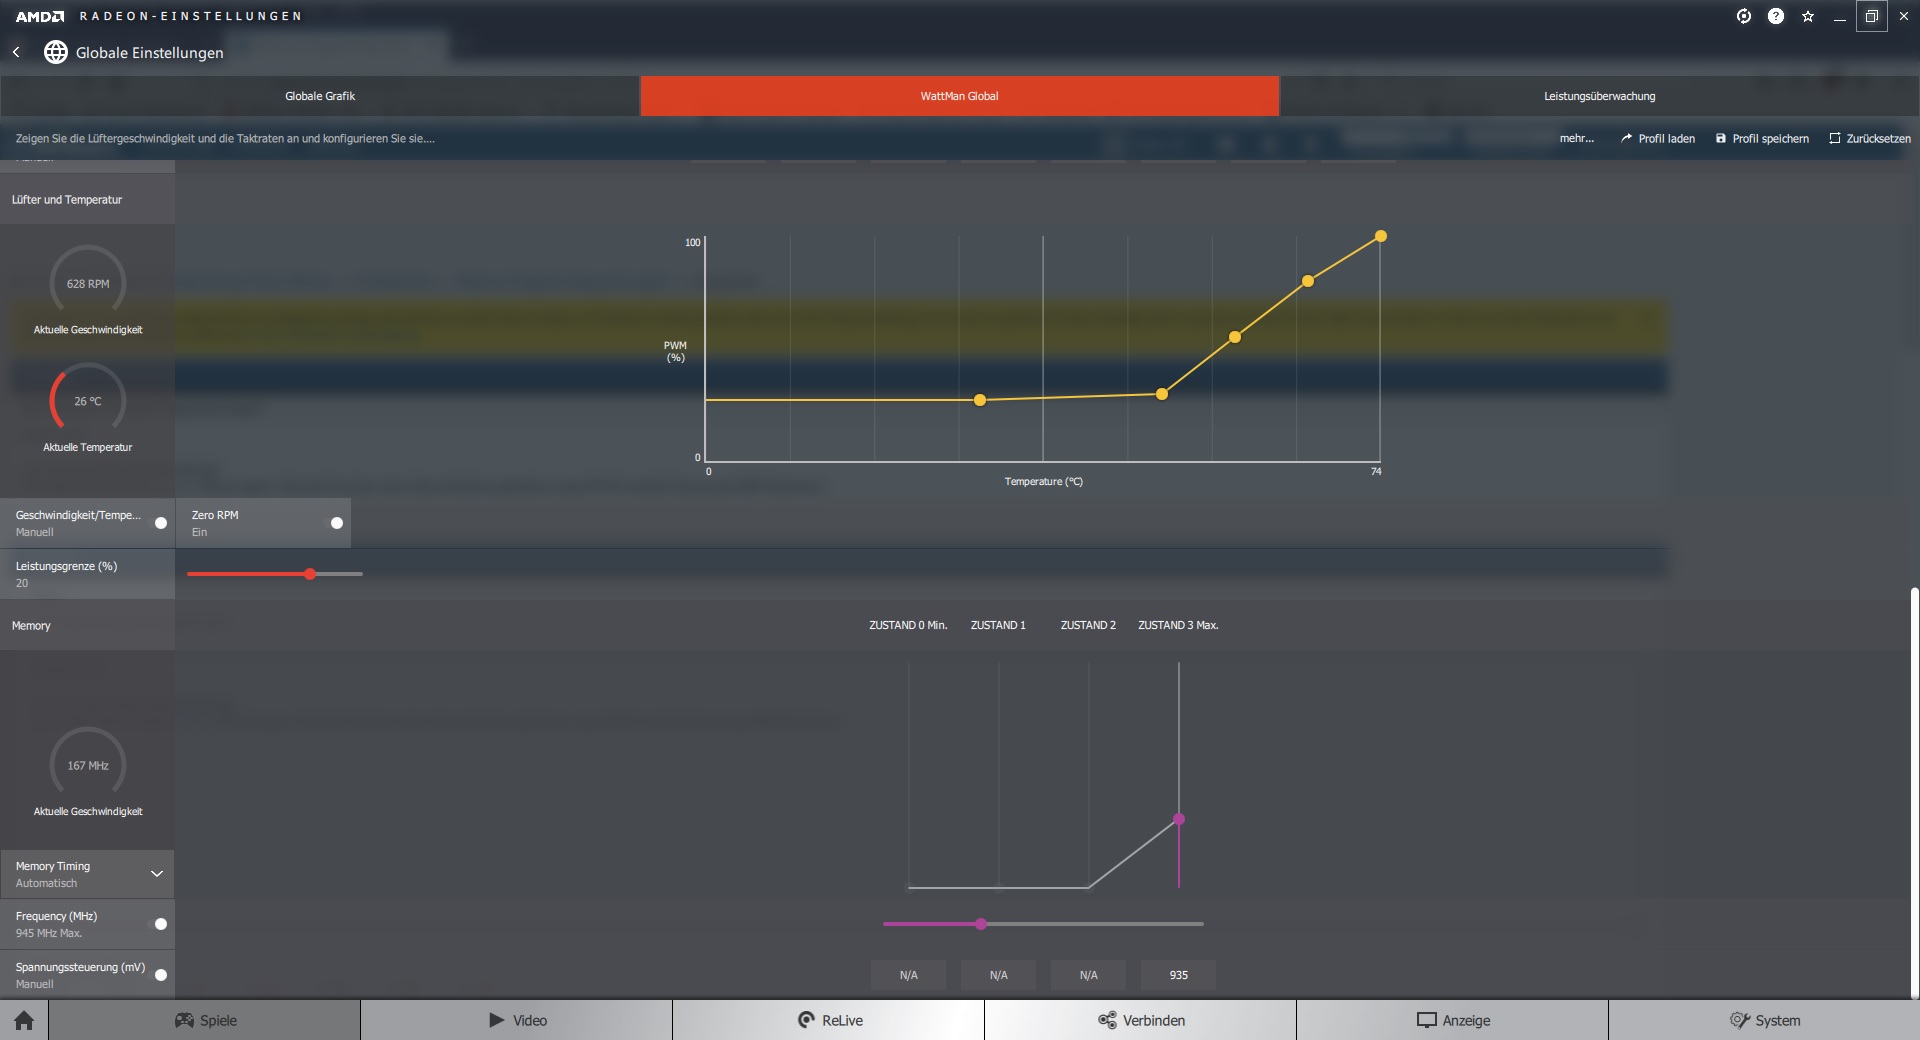Toggle Geschwindigkeit/Temperatur manual switch
The image size is (1920, 1040).
click(161, 523)
